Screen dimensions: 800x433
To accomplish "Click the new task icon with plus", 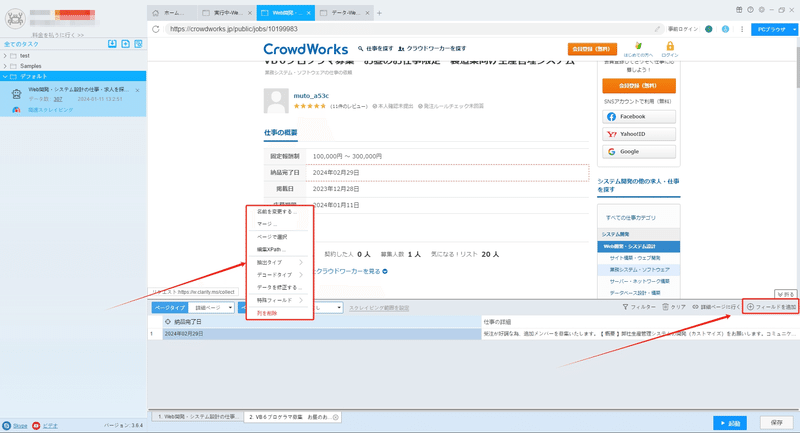I will pos(126,44).
